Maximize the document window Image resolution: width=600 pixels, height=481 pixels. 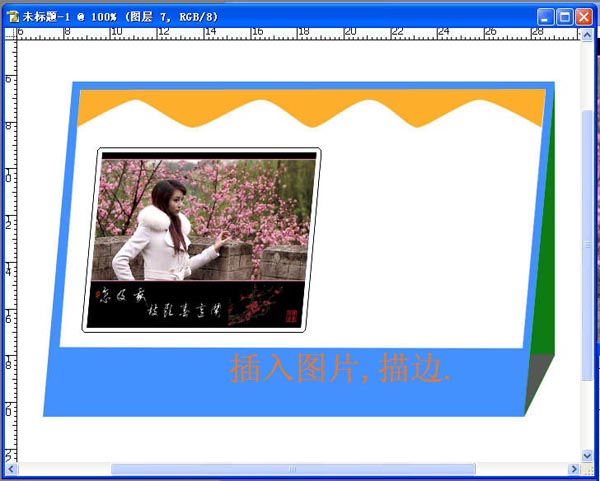[565, 17]
